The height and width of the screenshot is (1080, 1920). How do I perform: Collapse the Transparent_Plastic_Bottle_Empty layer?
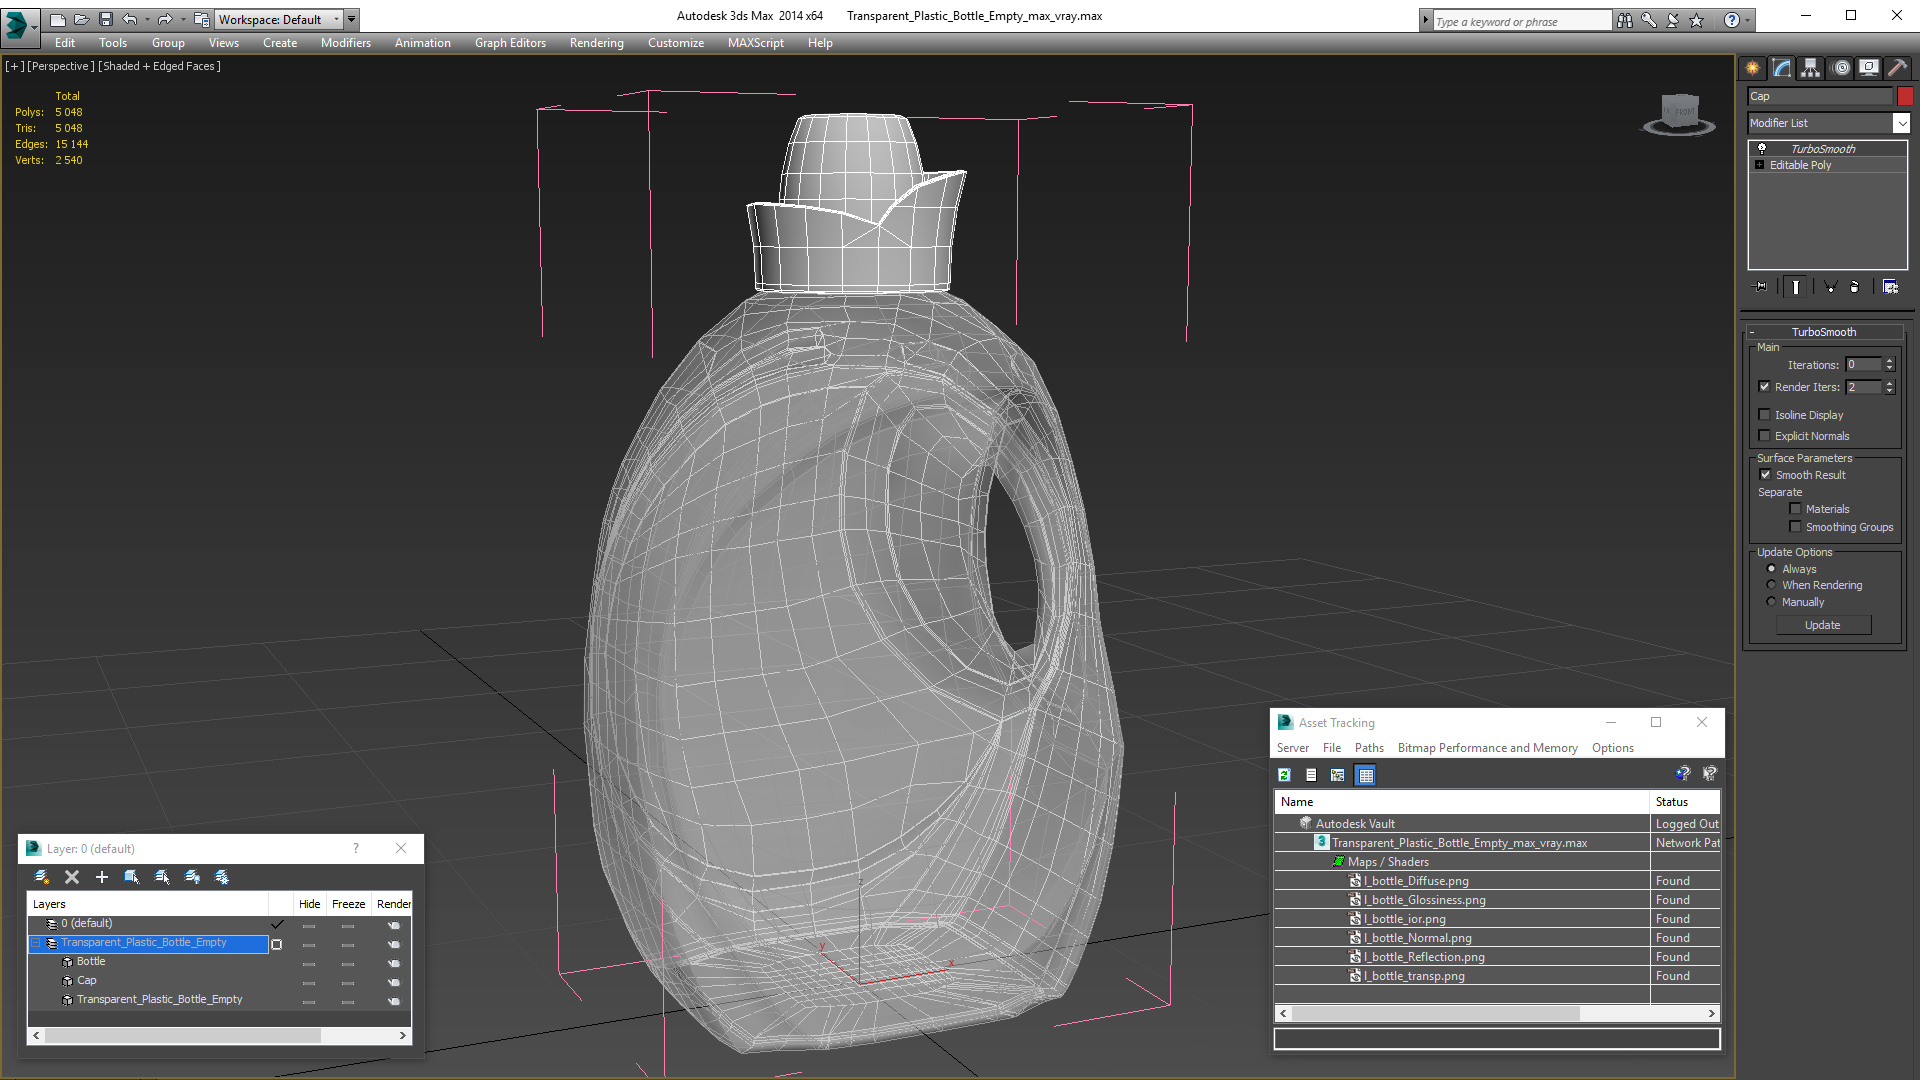pyautogui.click(x=36, y=943)
